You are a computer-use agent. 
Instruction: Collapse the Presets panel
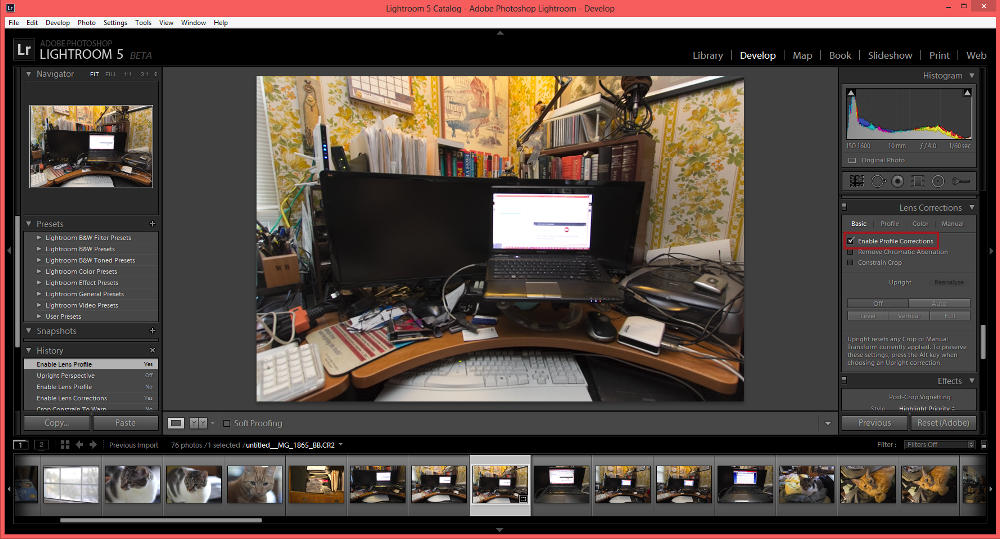(x=29, y=224)
